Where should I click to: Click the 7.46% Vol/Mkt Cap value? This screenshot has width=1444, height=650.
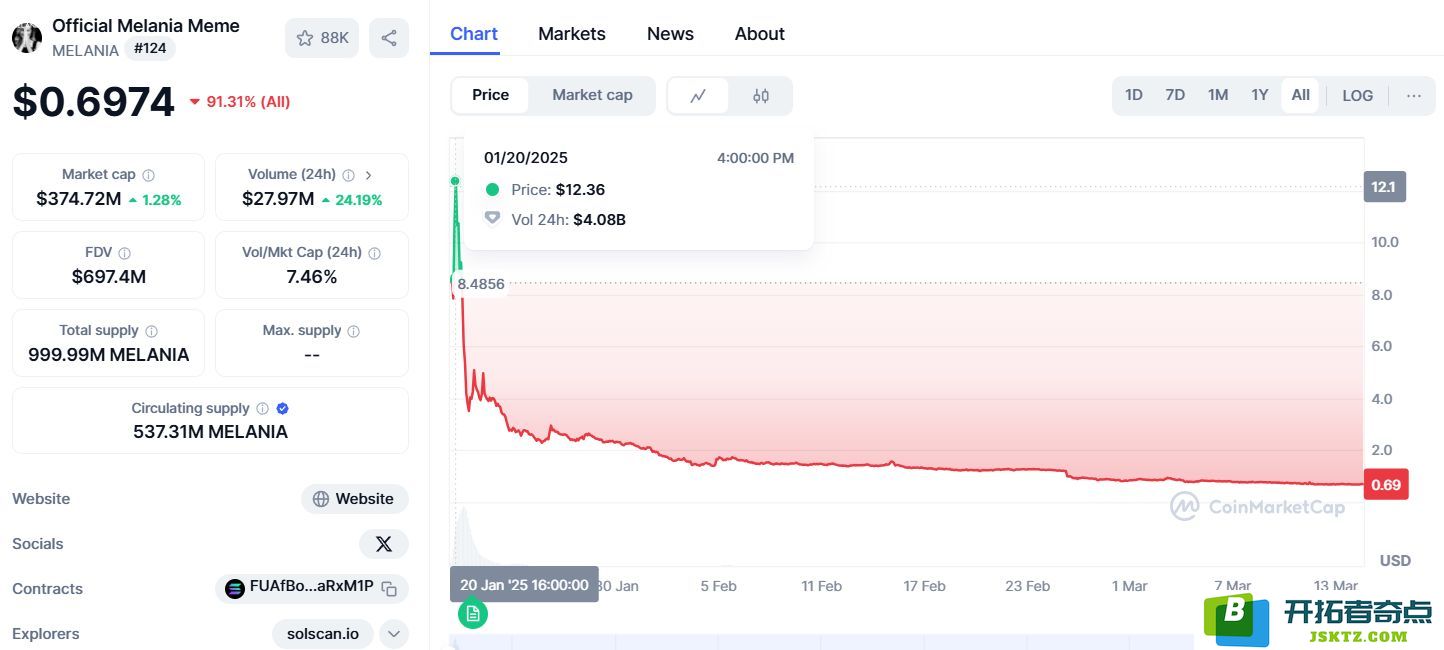(311, 277)
